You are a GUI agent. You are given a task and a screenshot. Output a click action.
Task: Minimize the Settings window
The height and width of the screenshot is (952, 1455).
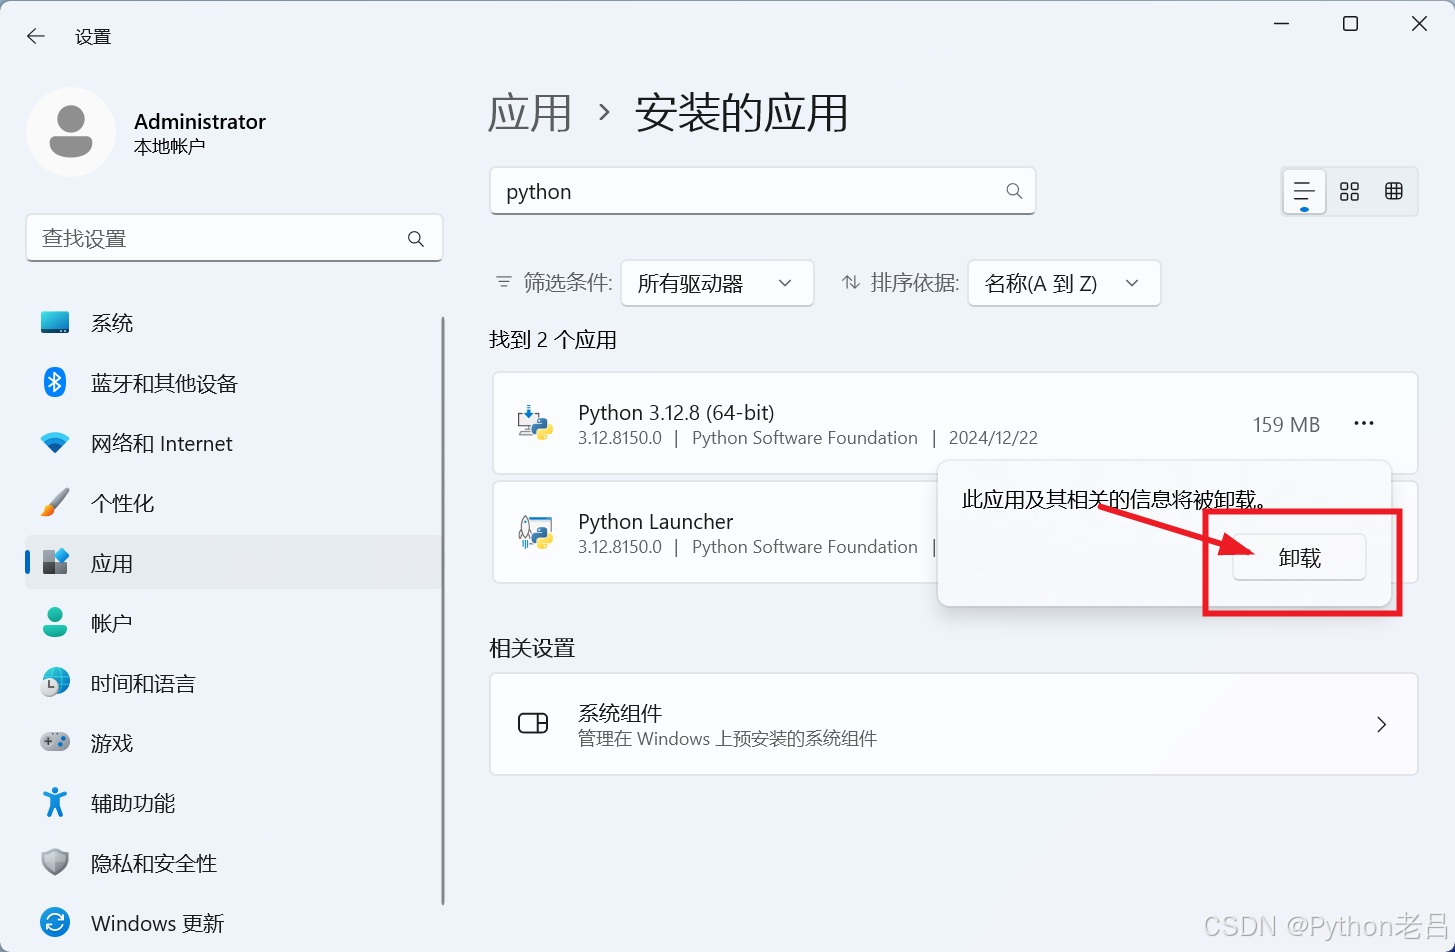(1281, 24)
